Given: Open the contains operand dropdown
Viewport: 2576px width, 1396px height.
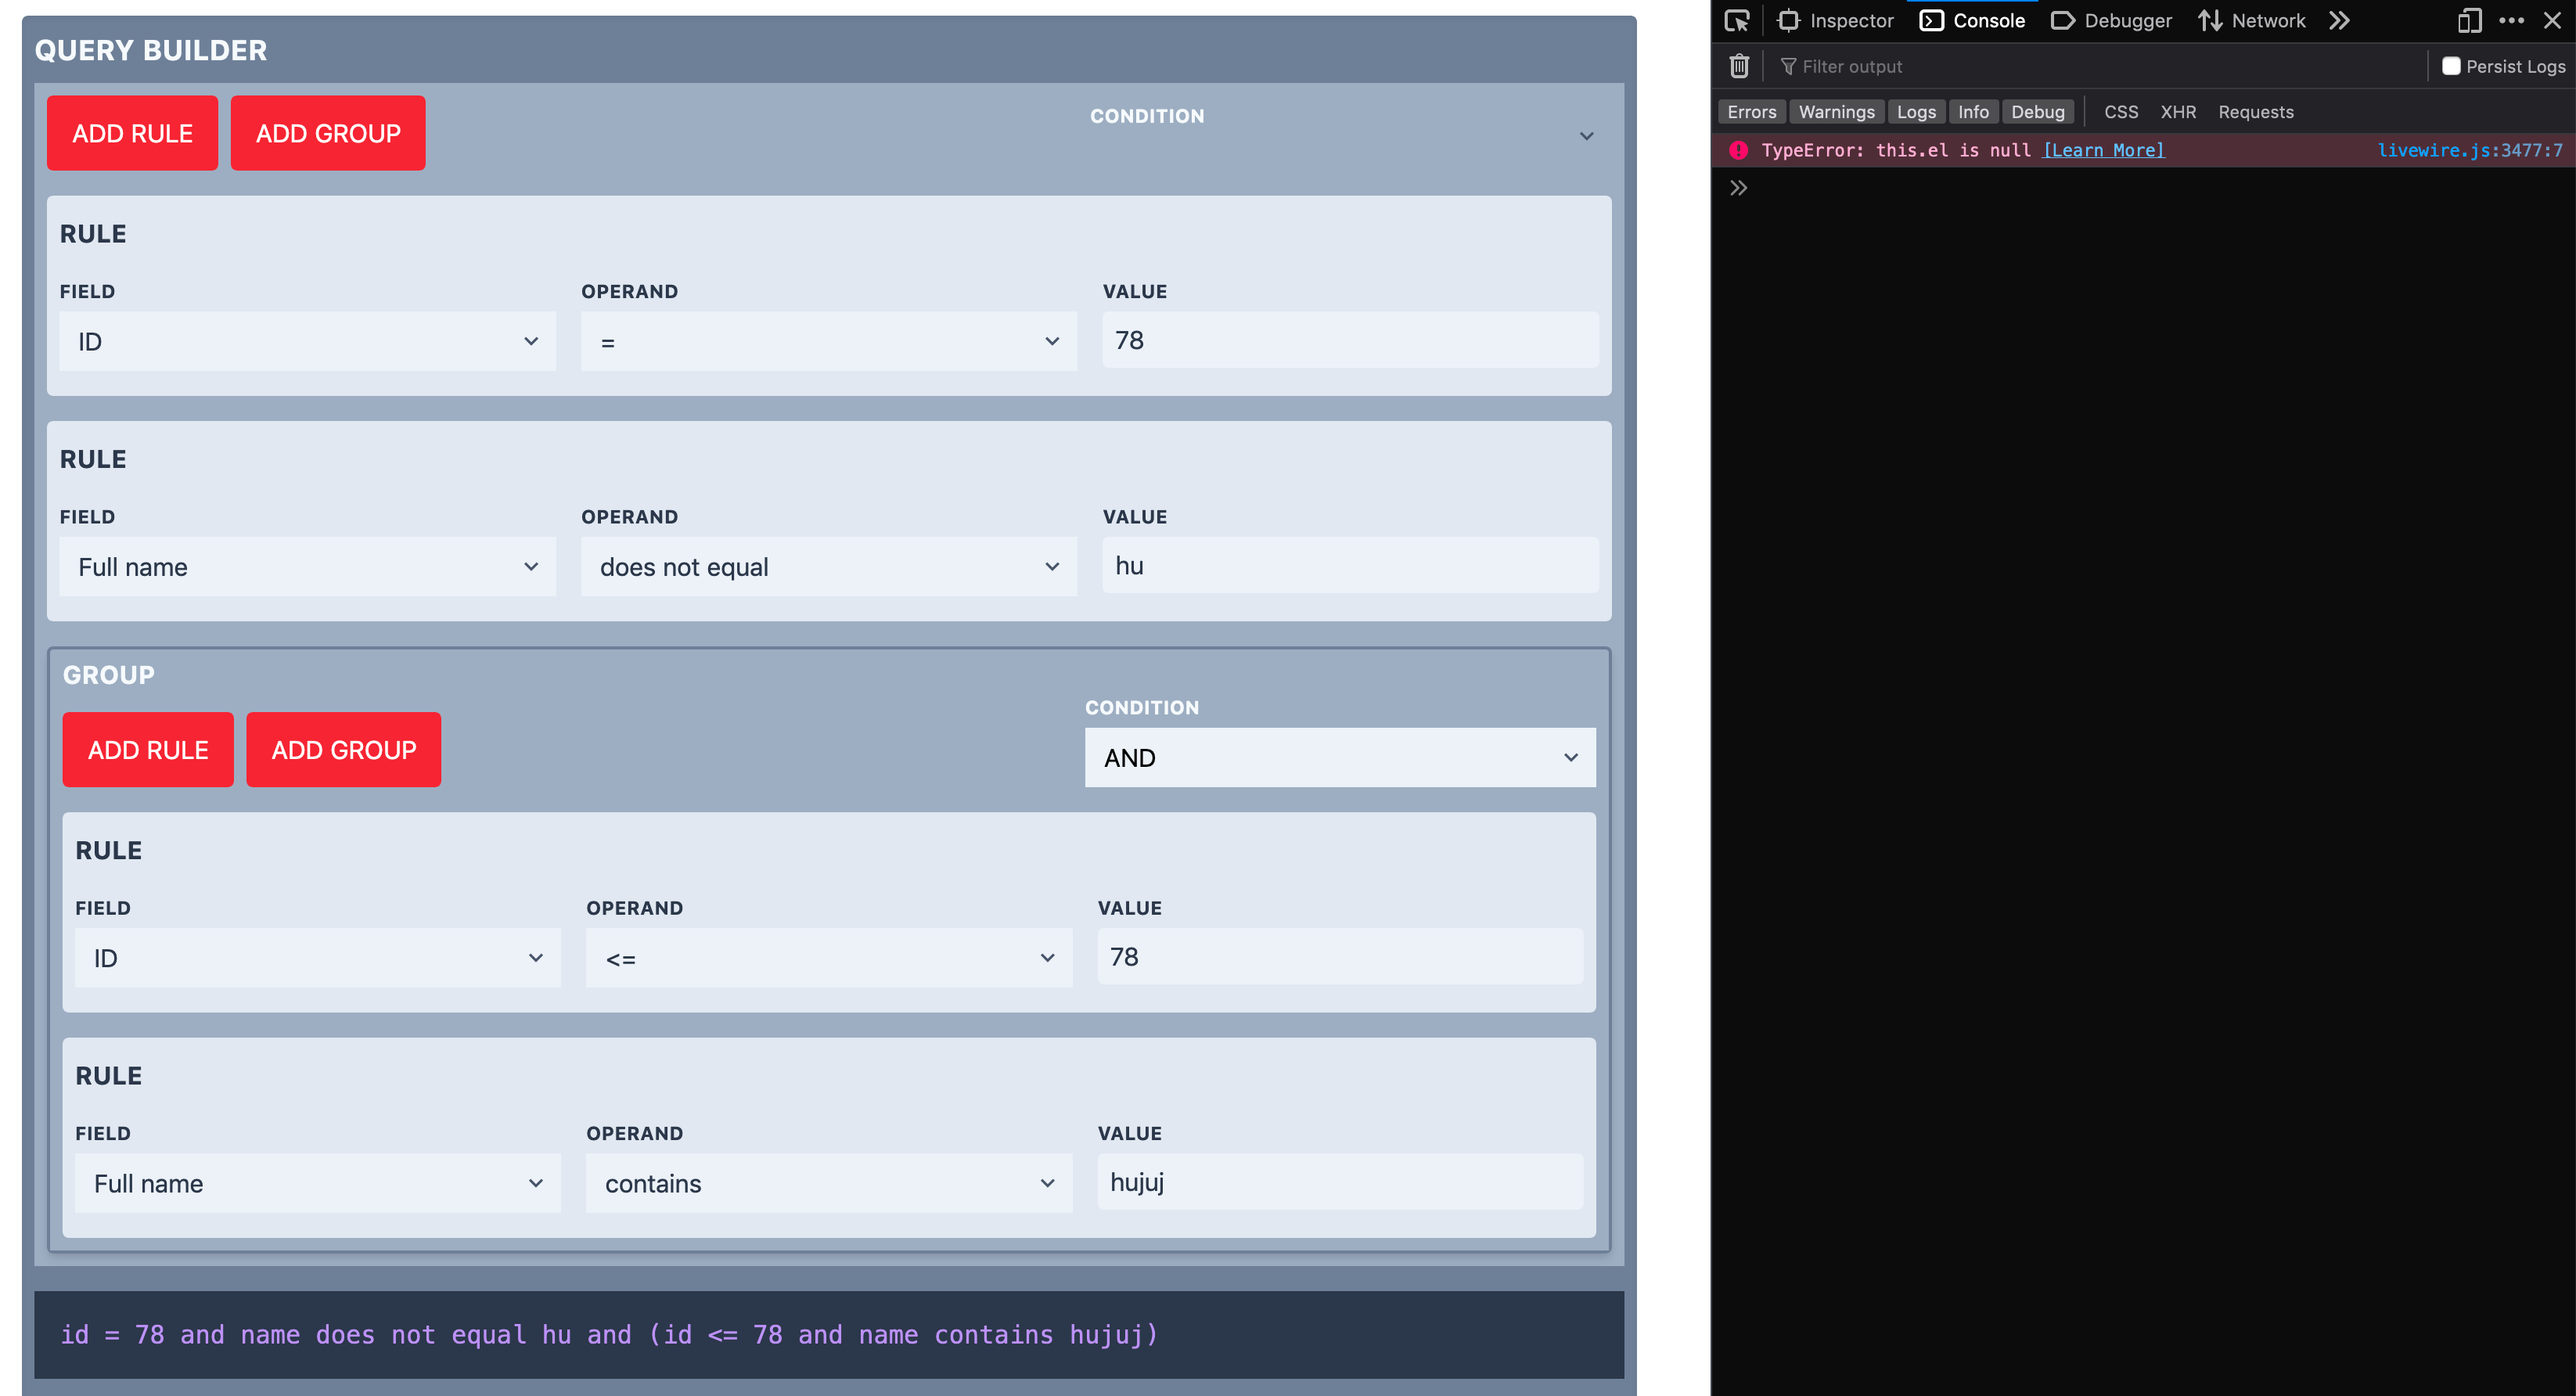Looking at the screenshot, I should [828, 1183].
